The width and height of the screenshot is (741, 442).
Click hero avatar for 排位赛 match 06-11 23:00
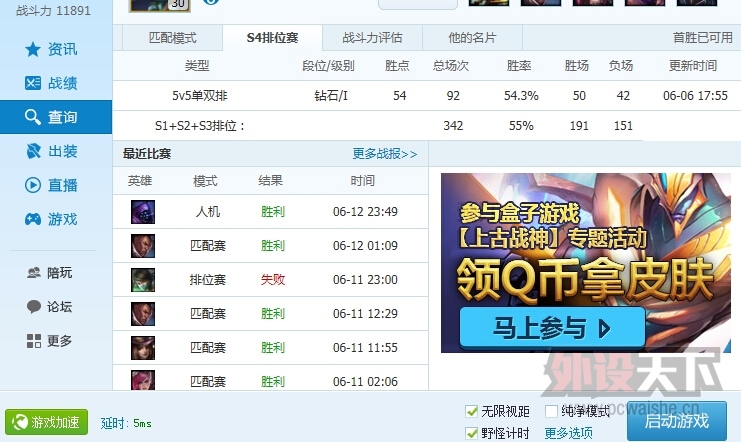[x=143, y=280]
